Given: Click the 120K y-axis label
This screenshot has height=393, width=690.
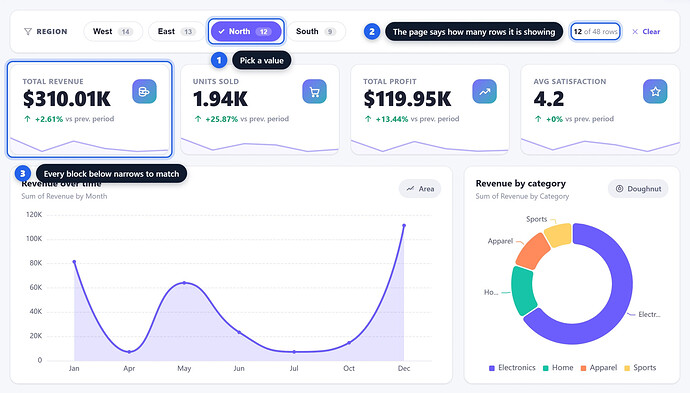Looking at the screenshot, I should [34, 215].
